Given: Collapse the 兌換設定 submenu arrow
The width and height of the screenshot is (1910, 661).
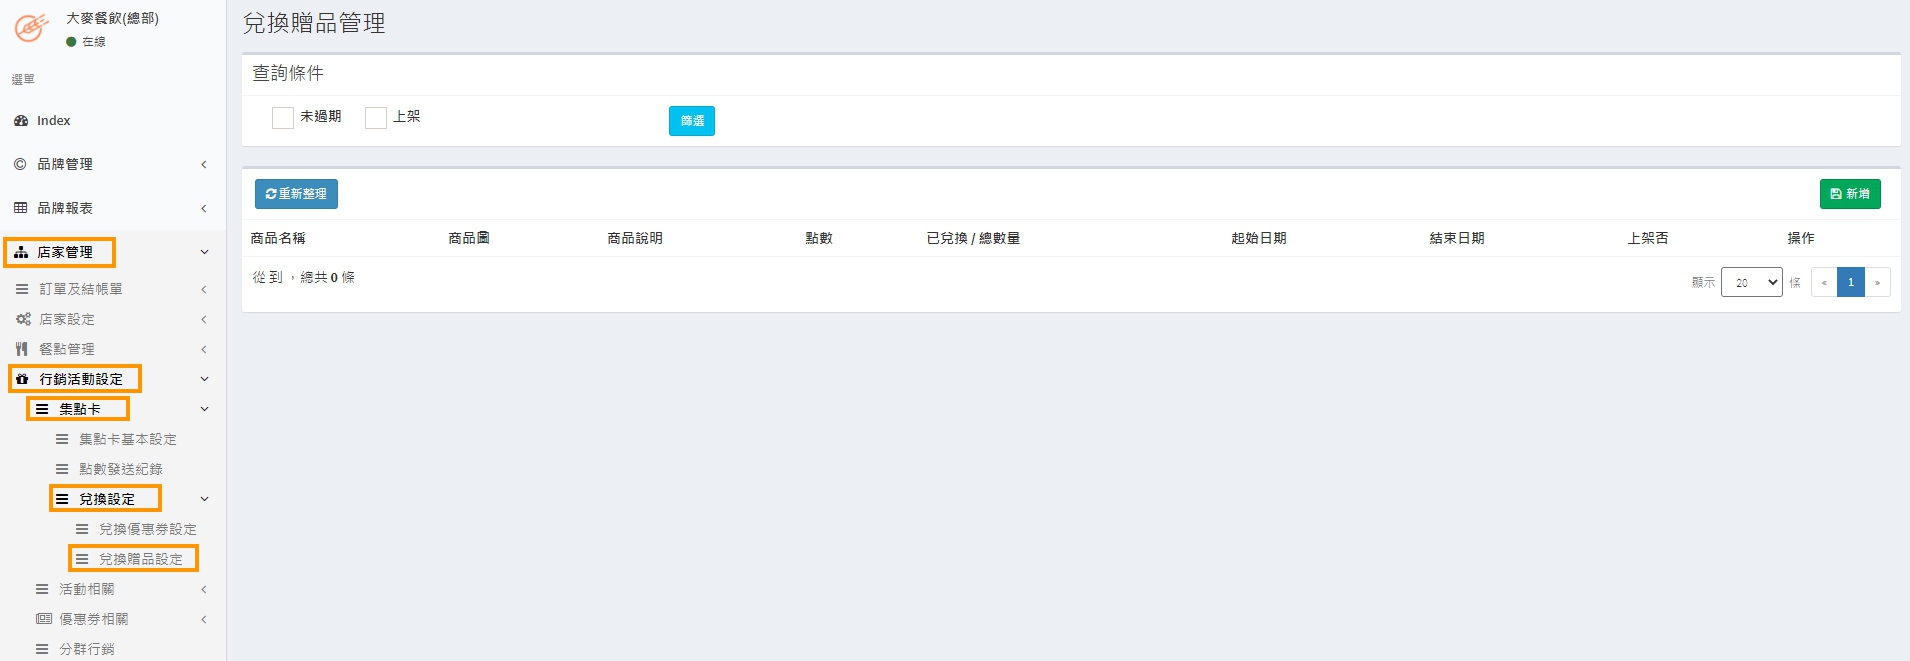Looking at the screenshot, I should tap(204, 499).
